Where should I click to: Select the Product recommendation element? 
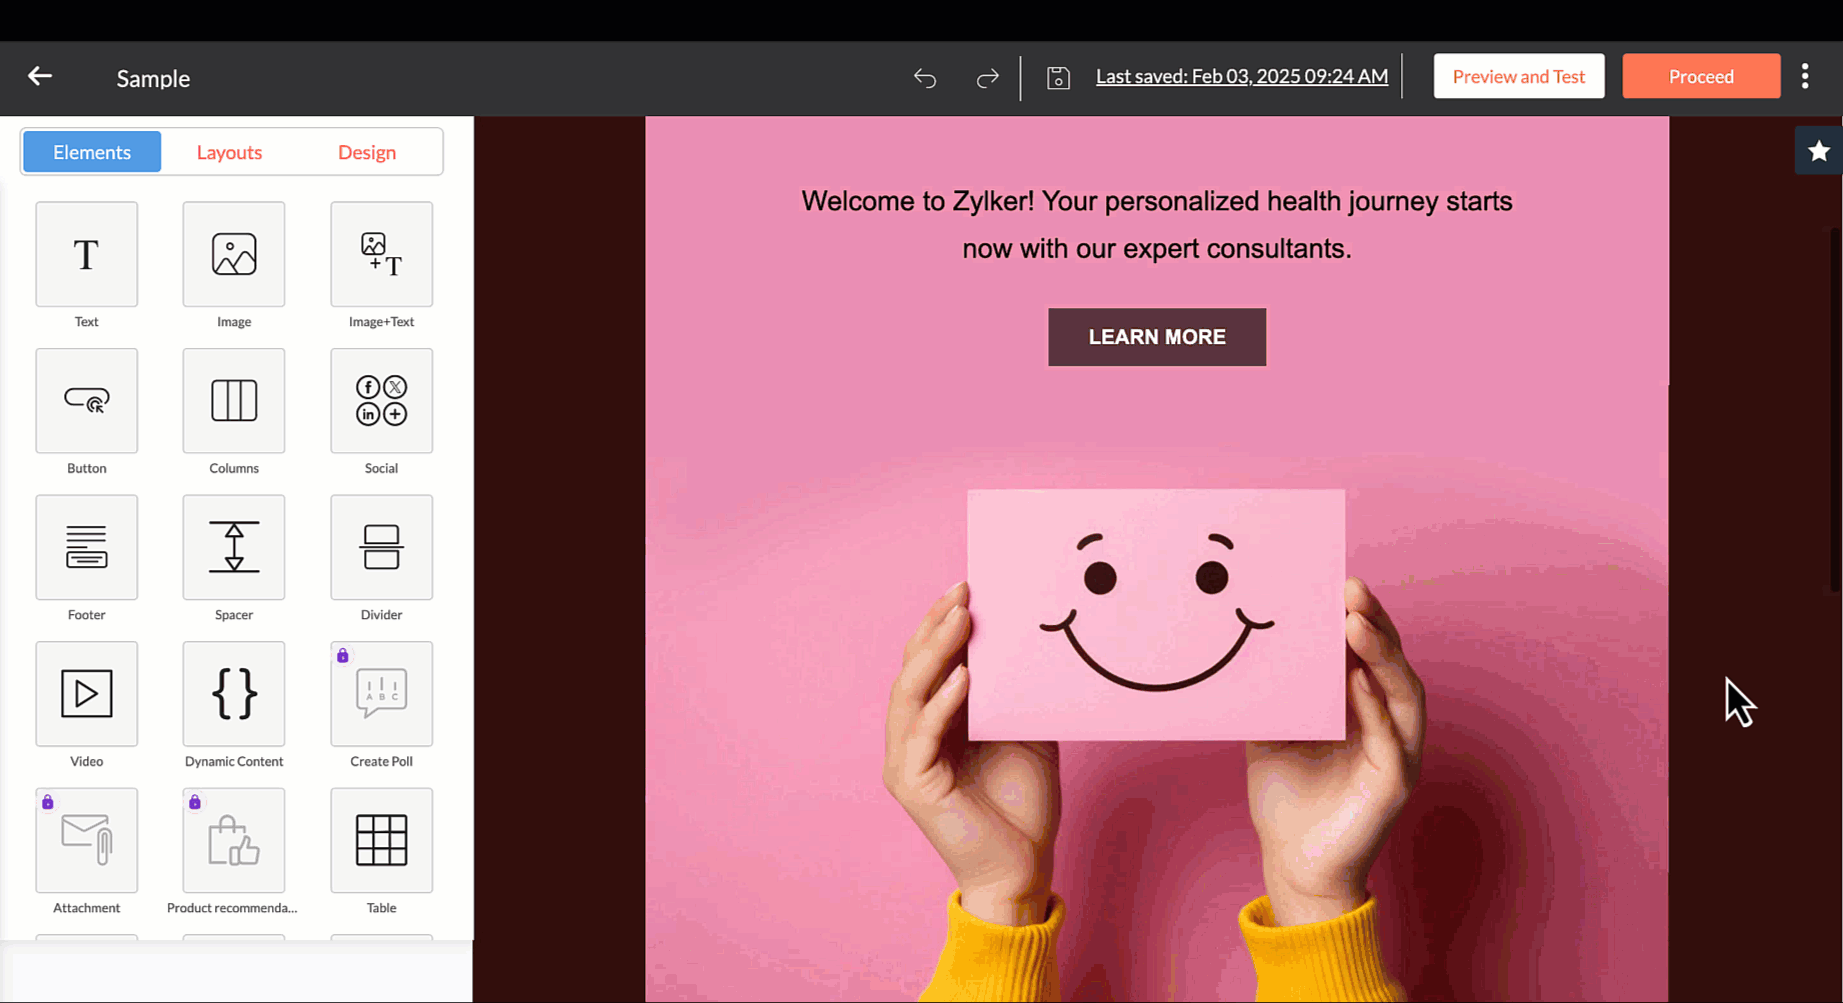point(234,840)
